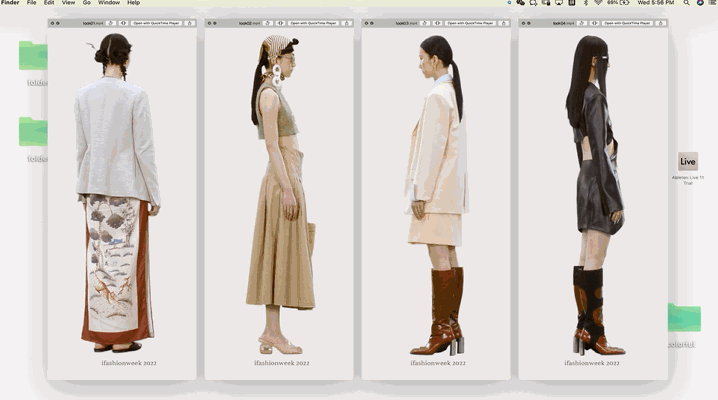Click the look04.mp4 video of model in black leather
718x400 pixels.
(593, 204)
